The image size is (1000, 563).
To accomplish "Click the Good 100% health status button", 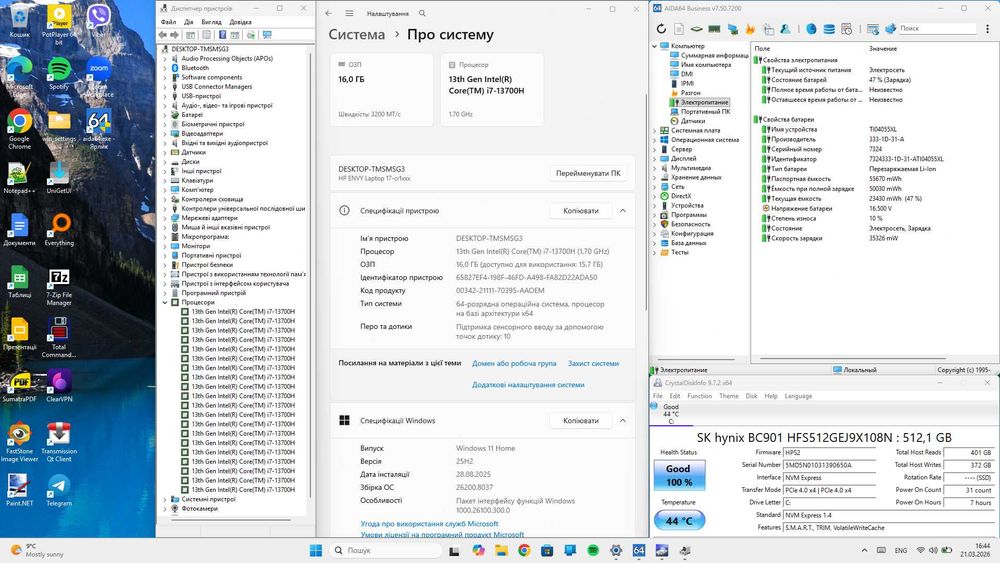I will click(x=679, y=475).
